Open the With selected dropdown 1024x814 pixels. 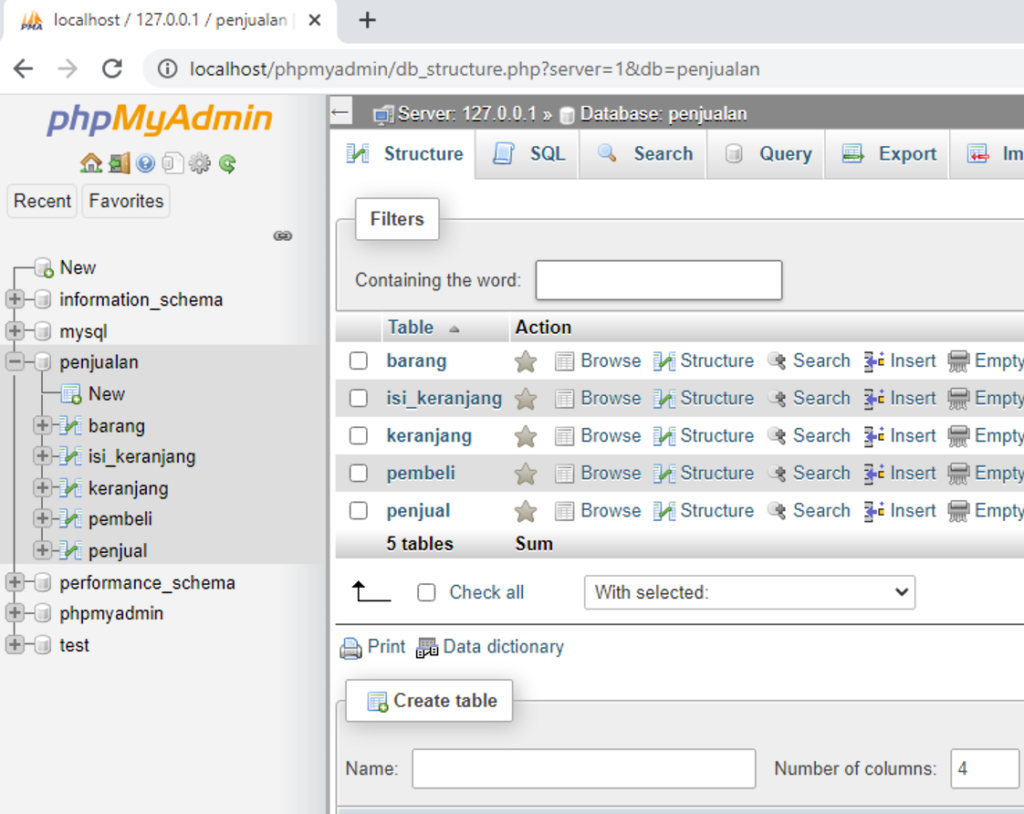coord(750,593)
